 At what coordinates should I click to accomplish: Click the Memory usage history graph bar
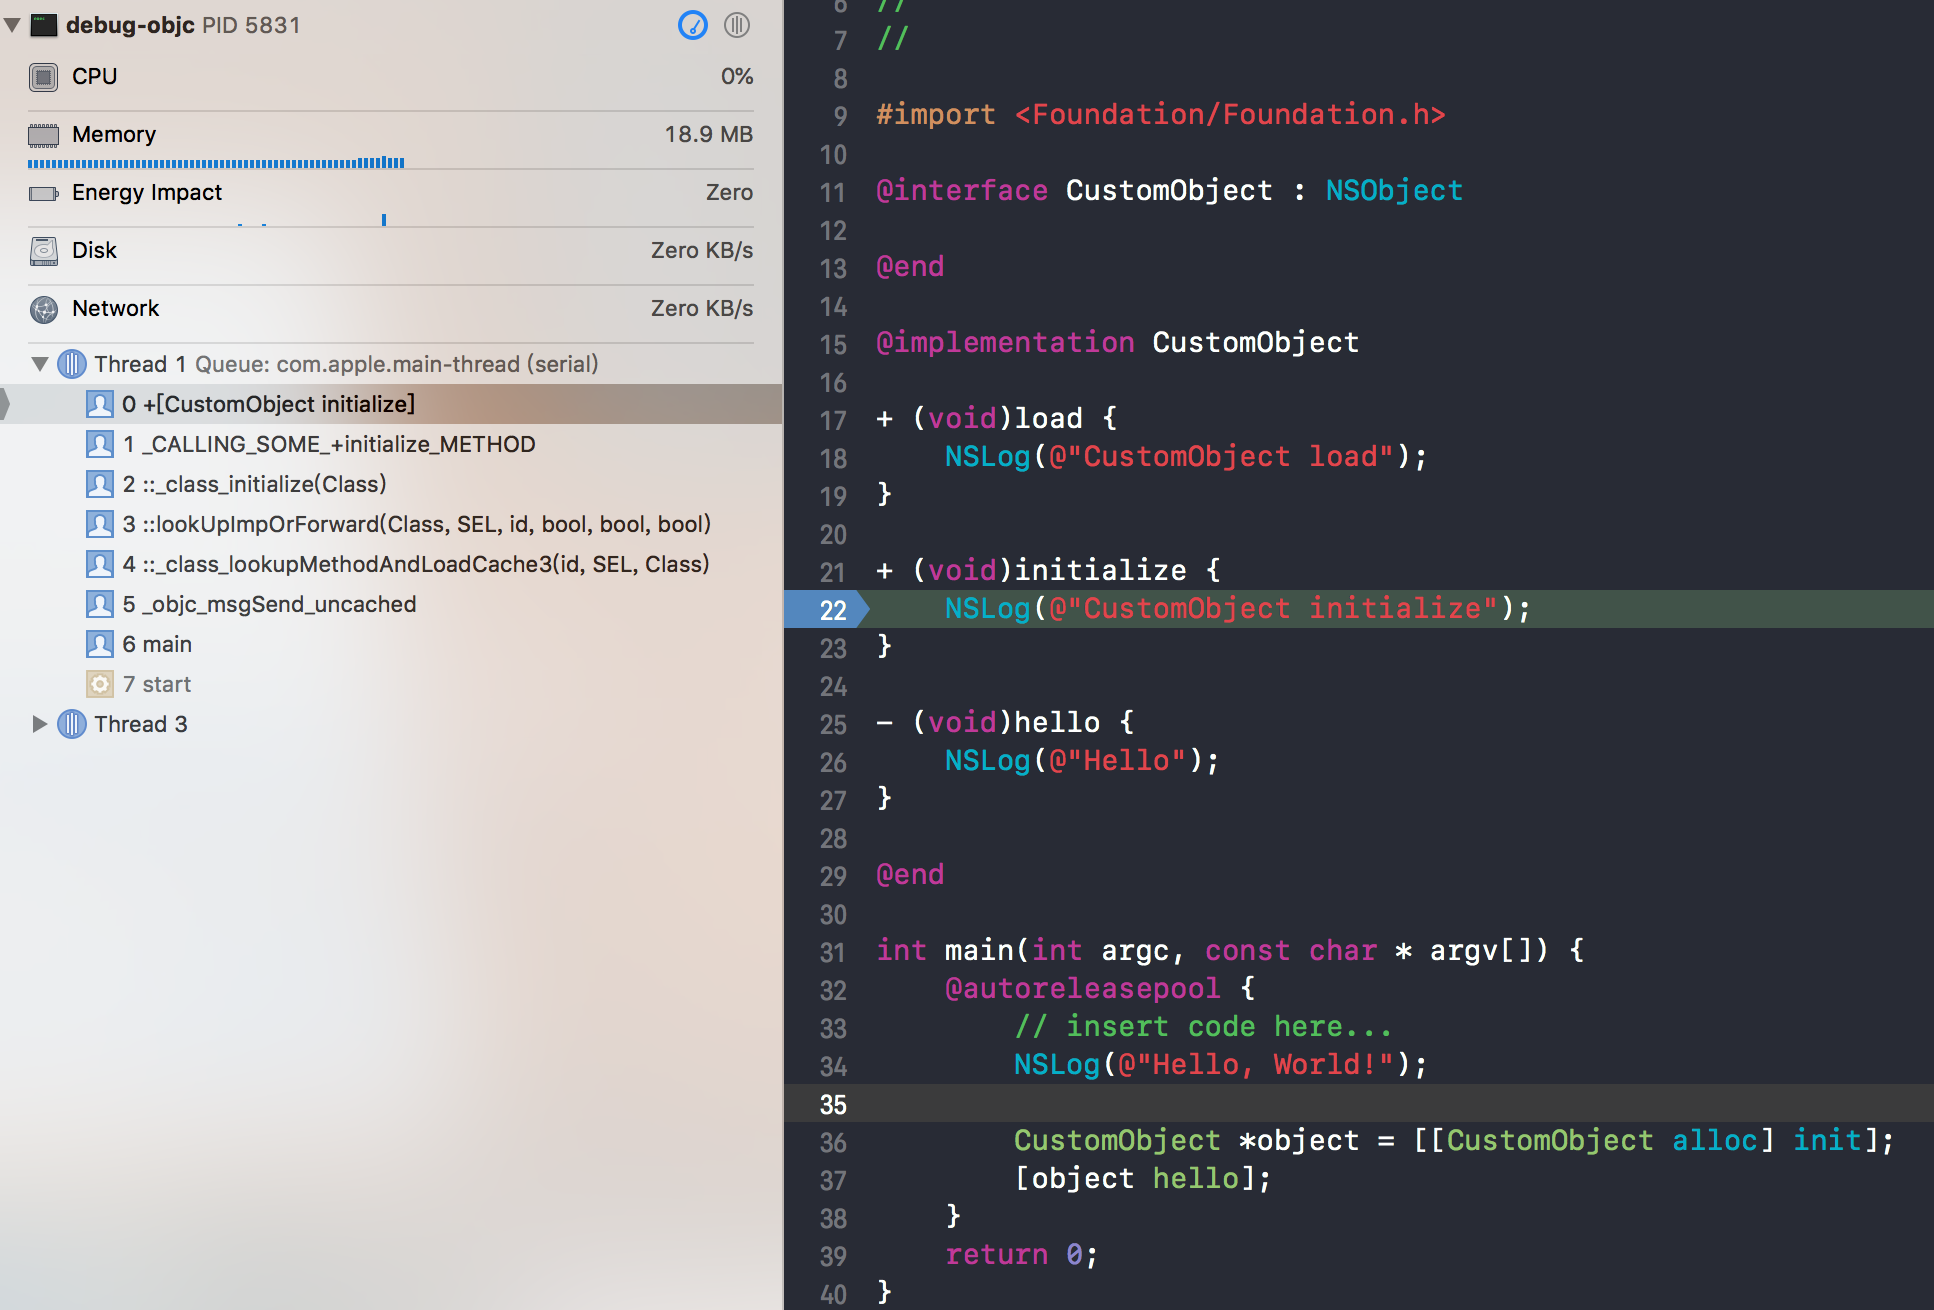point(216,162)
